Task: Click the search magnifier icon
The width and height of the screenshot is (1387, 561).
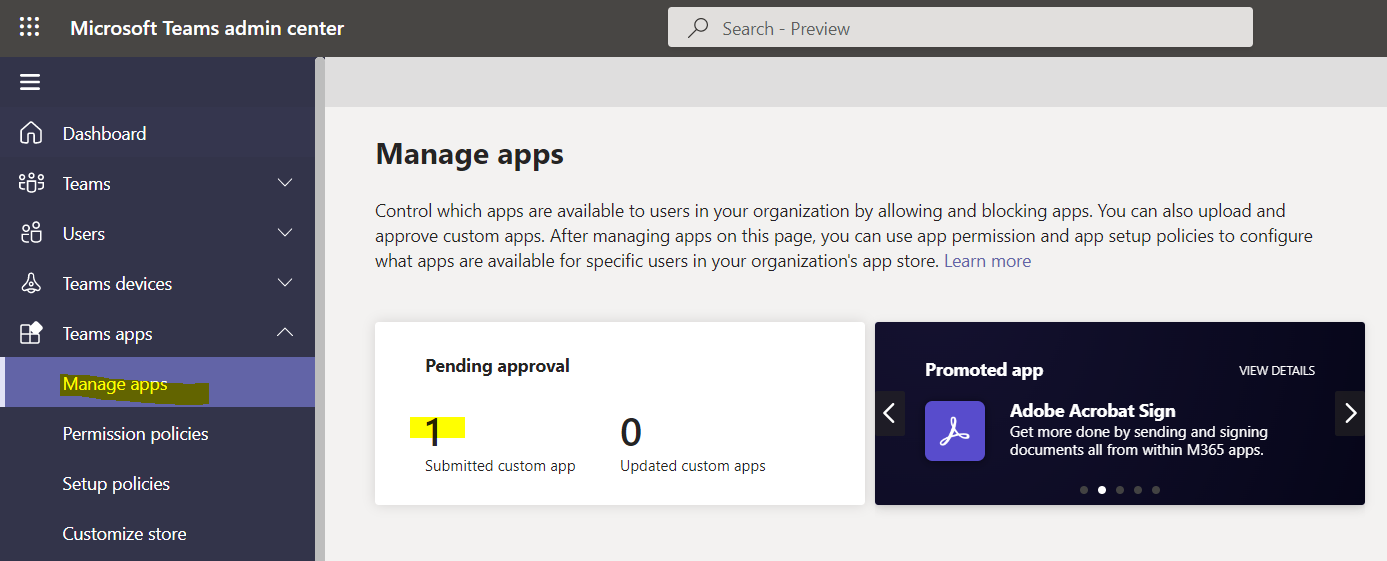Action: [698, 28]
